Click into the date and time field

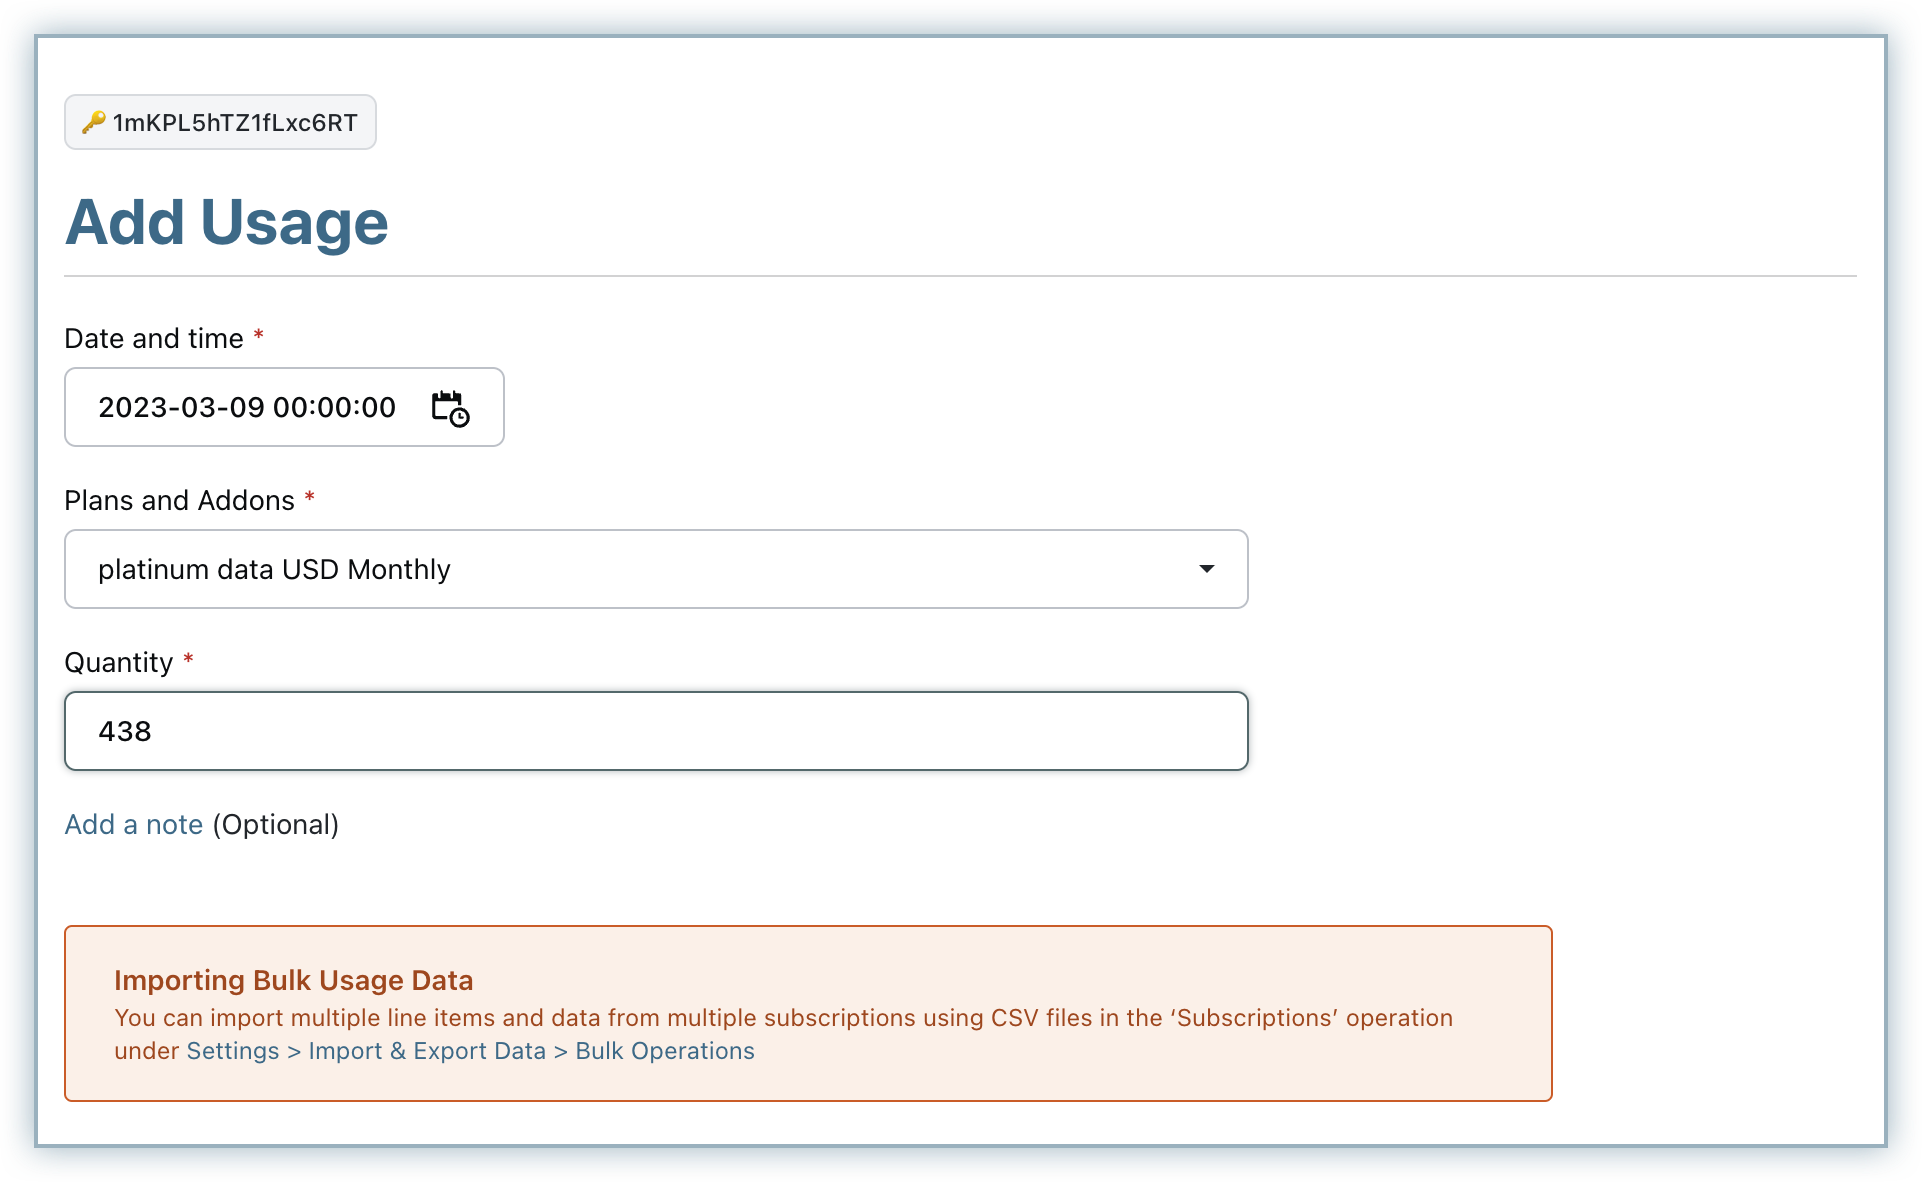click(x=247, y=407)
